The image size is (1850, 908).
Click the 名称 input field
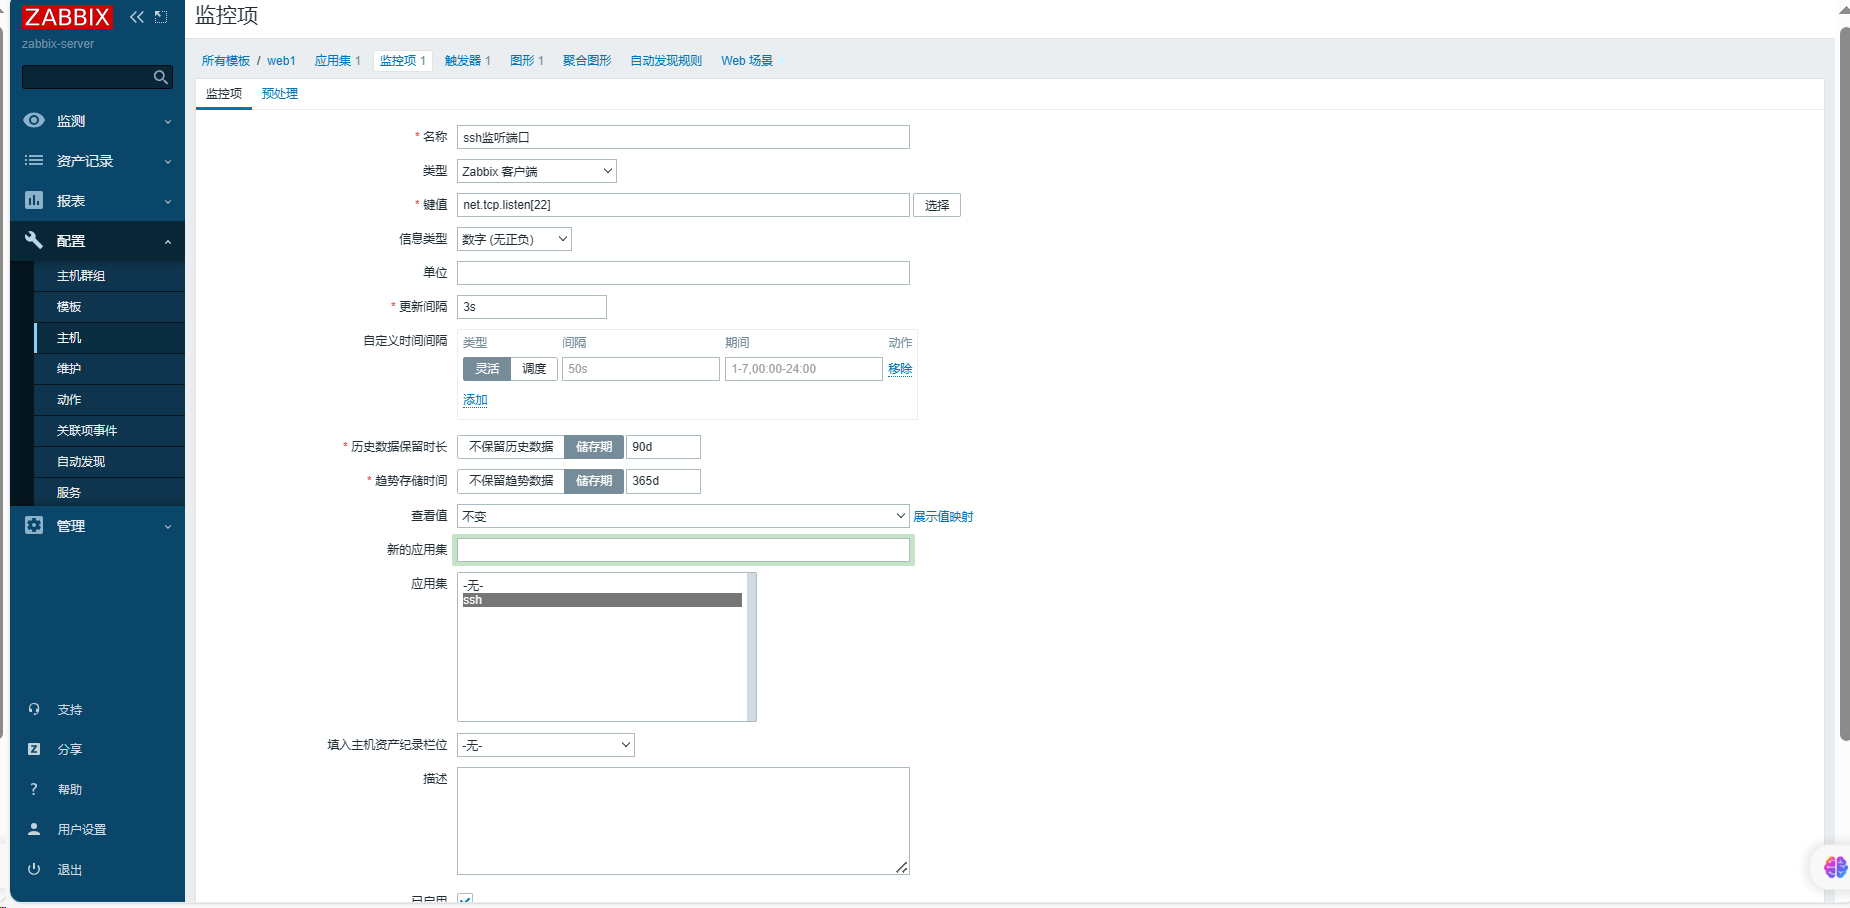coord(683,137)
